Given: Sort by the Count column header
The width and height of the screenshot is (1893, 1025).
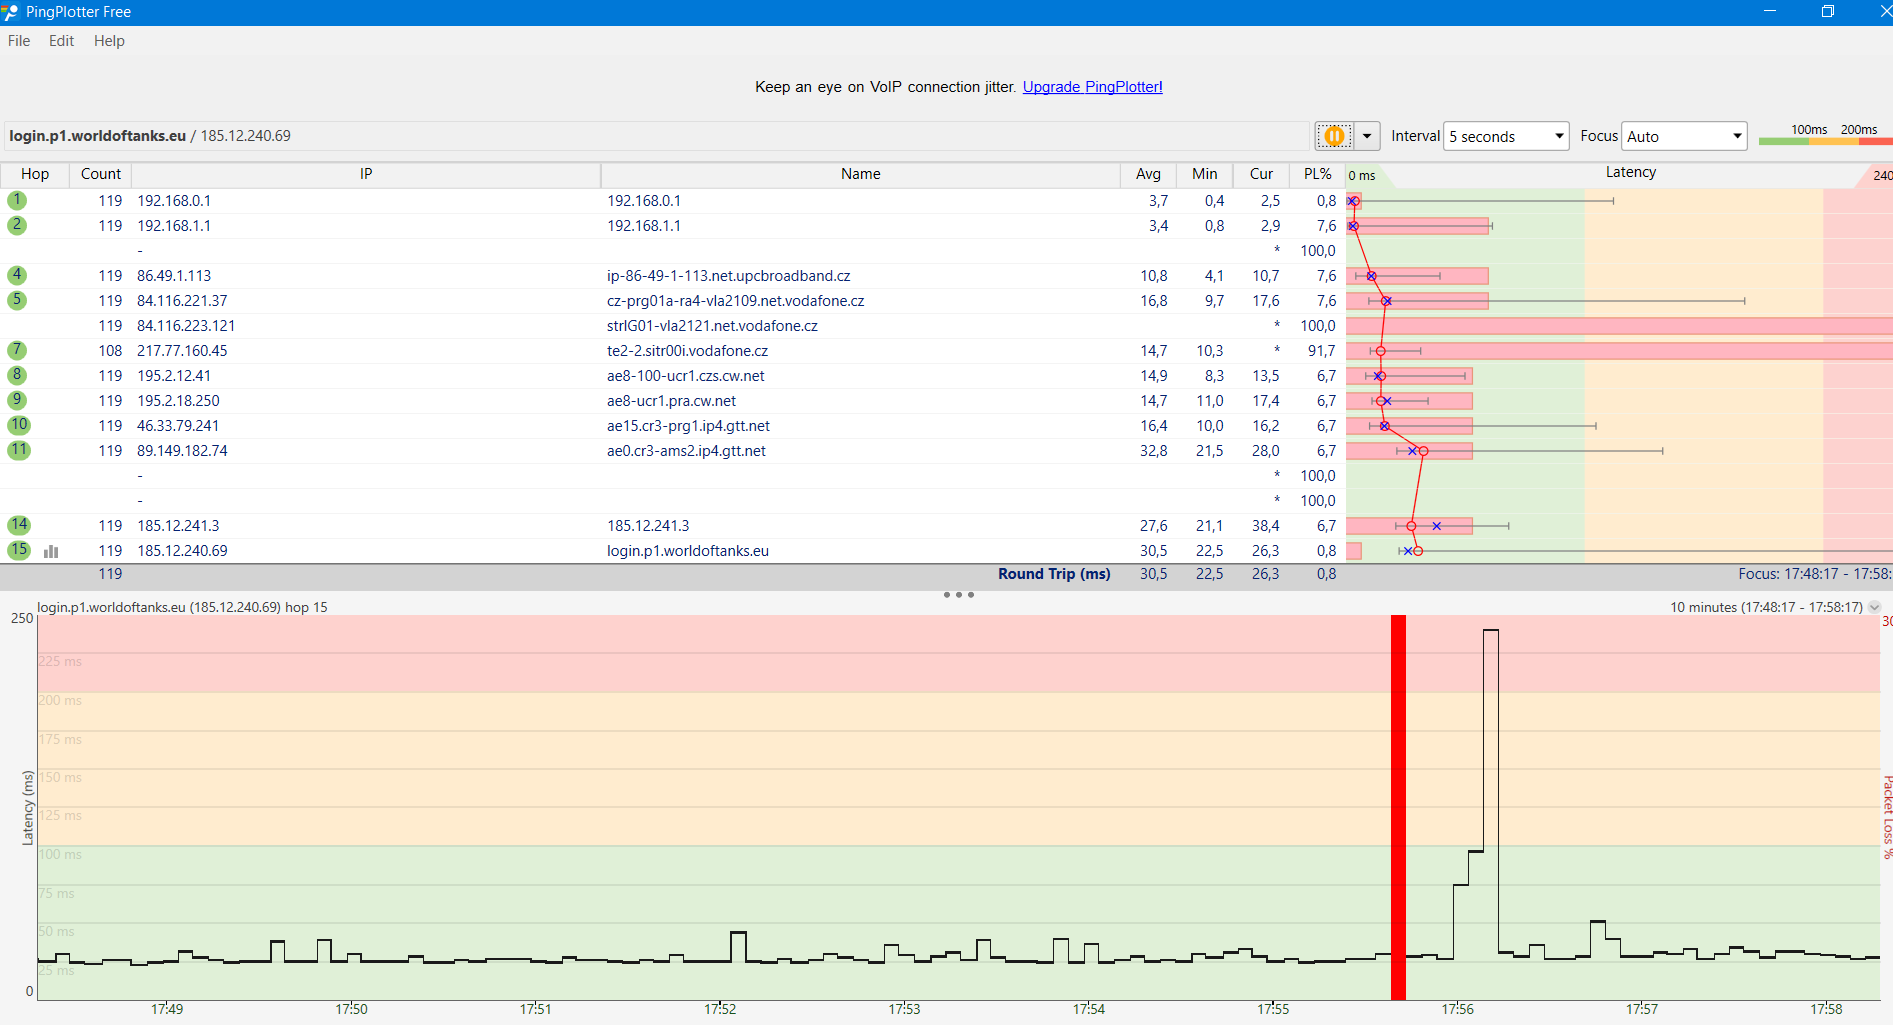Looking at the screenshot, I should click(x=101, y=174).
